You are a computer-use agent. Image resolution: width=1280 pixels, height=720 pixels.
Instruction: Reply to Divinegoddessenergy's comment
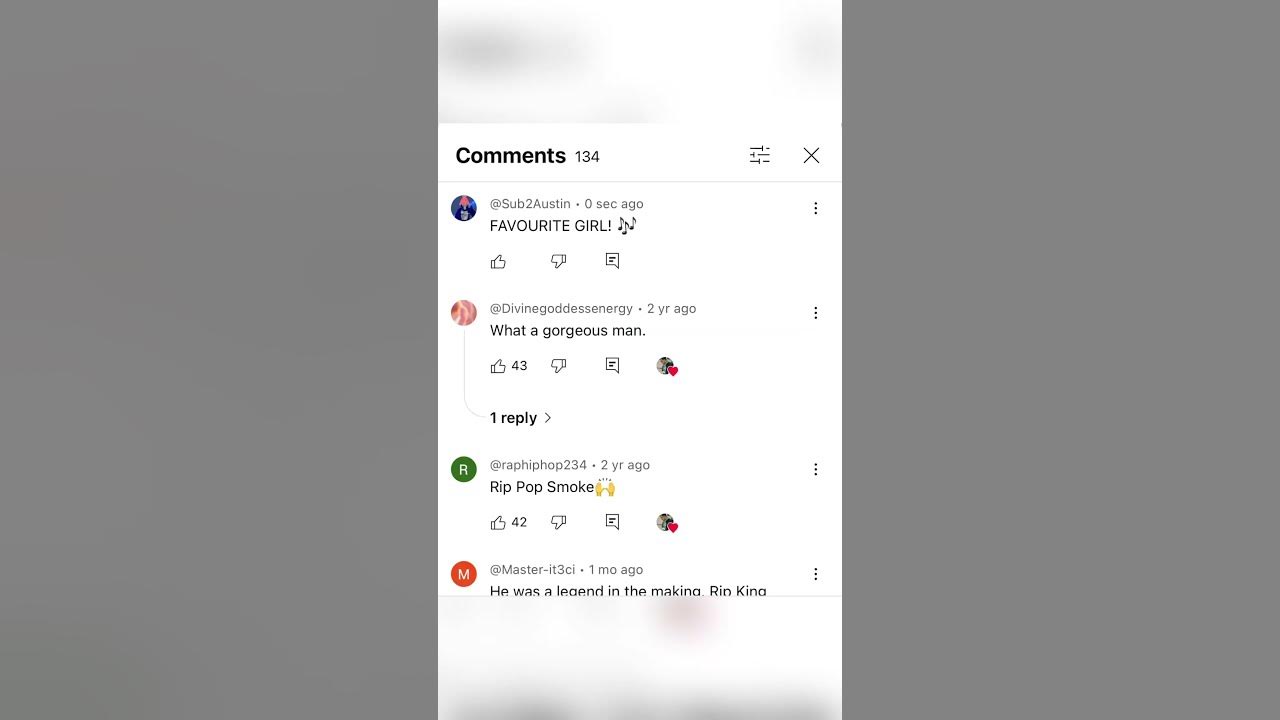612,366
